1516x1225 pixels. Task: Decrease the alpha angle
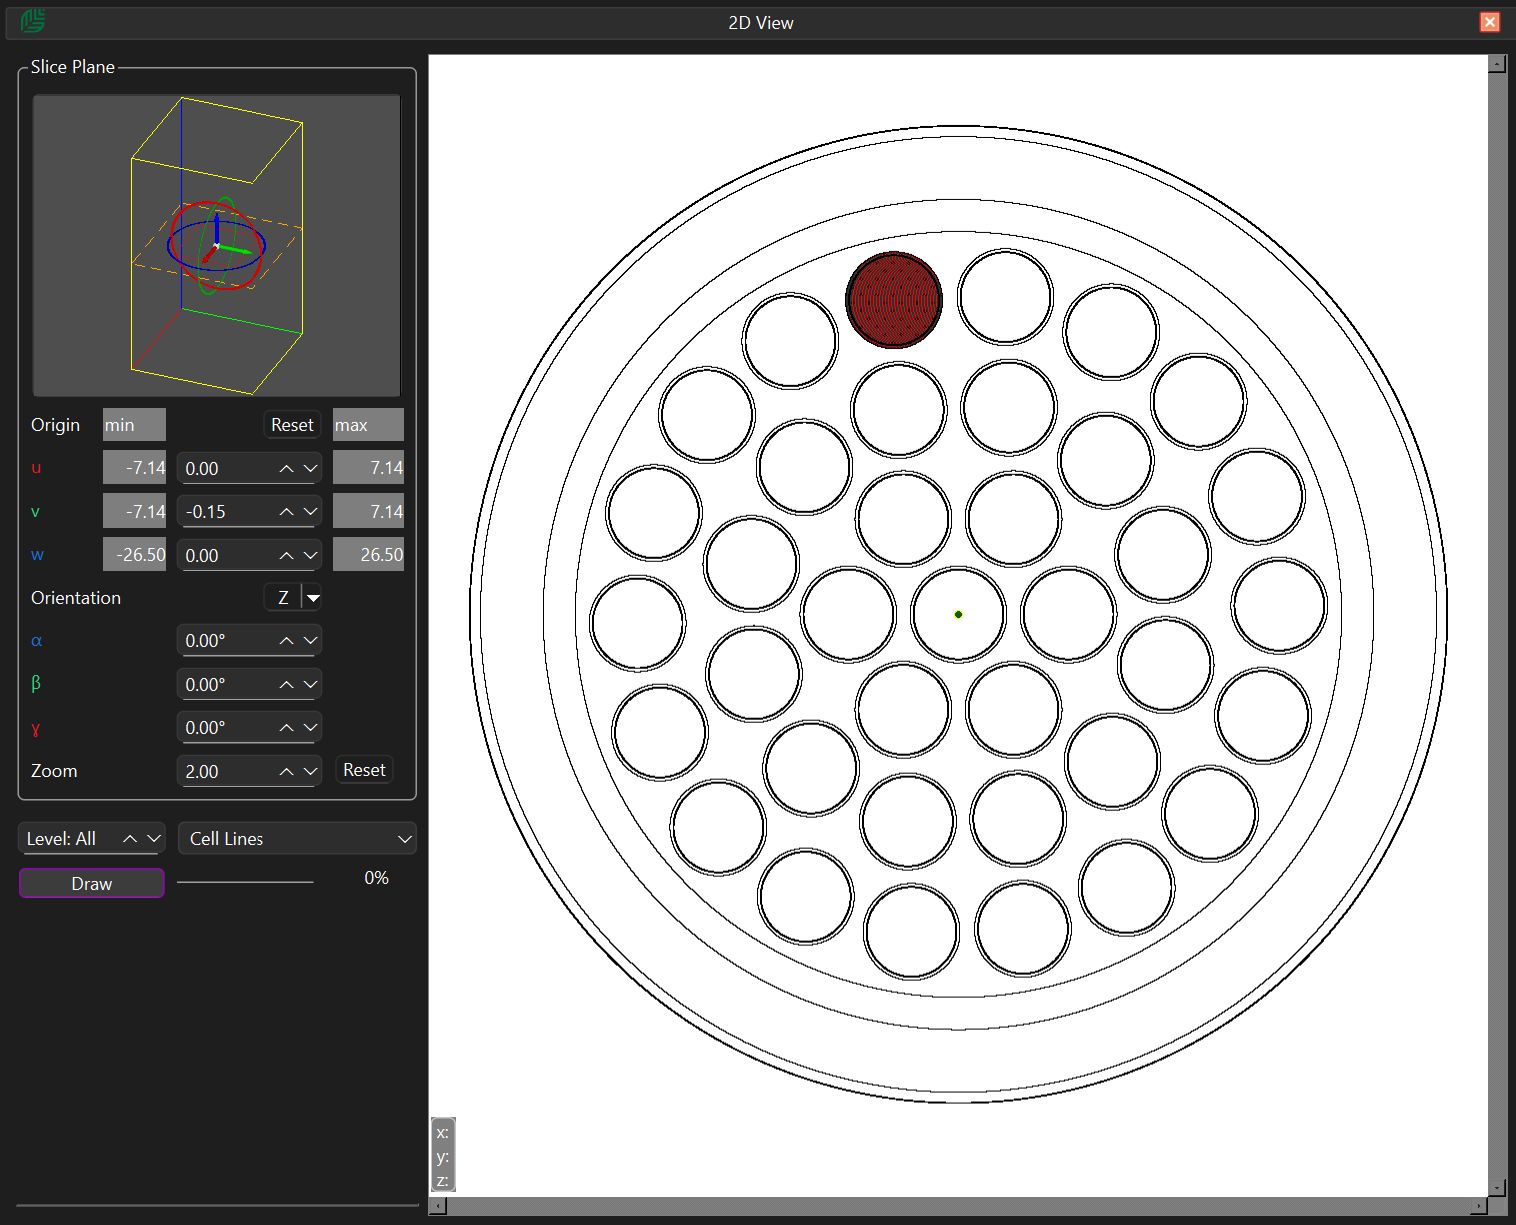click(310, 640)
